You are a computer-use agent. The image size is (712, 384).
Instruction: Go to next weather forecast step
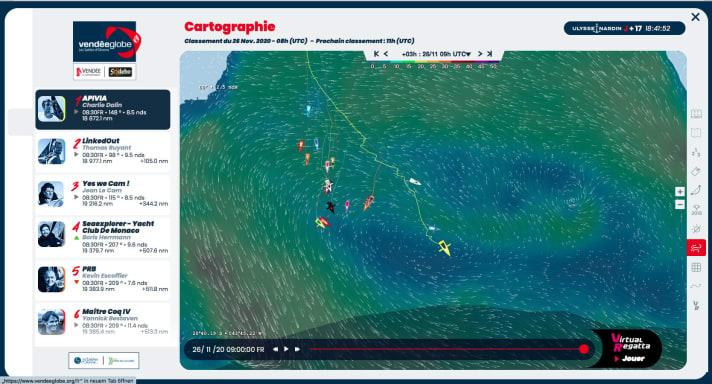pos(480,54)
